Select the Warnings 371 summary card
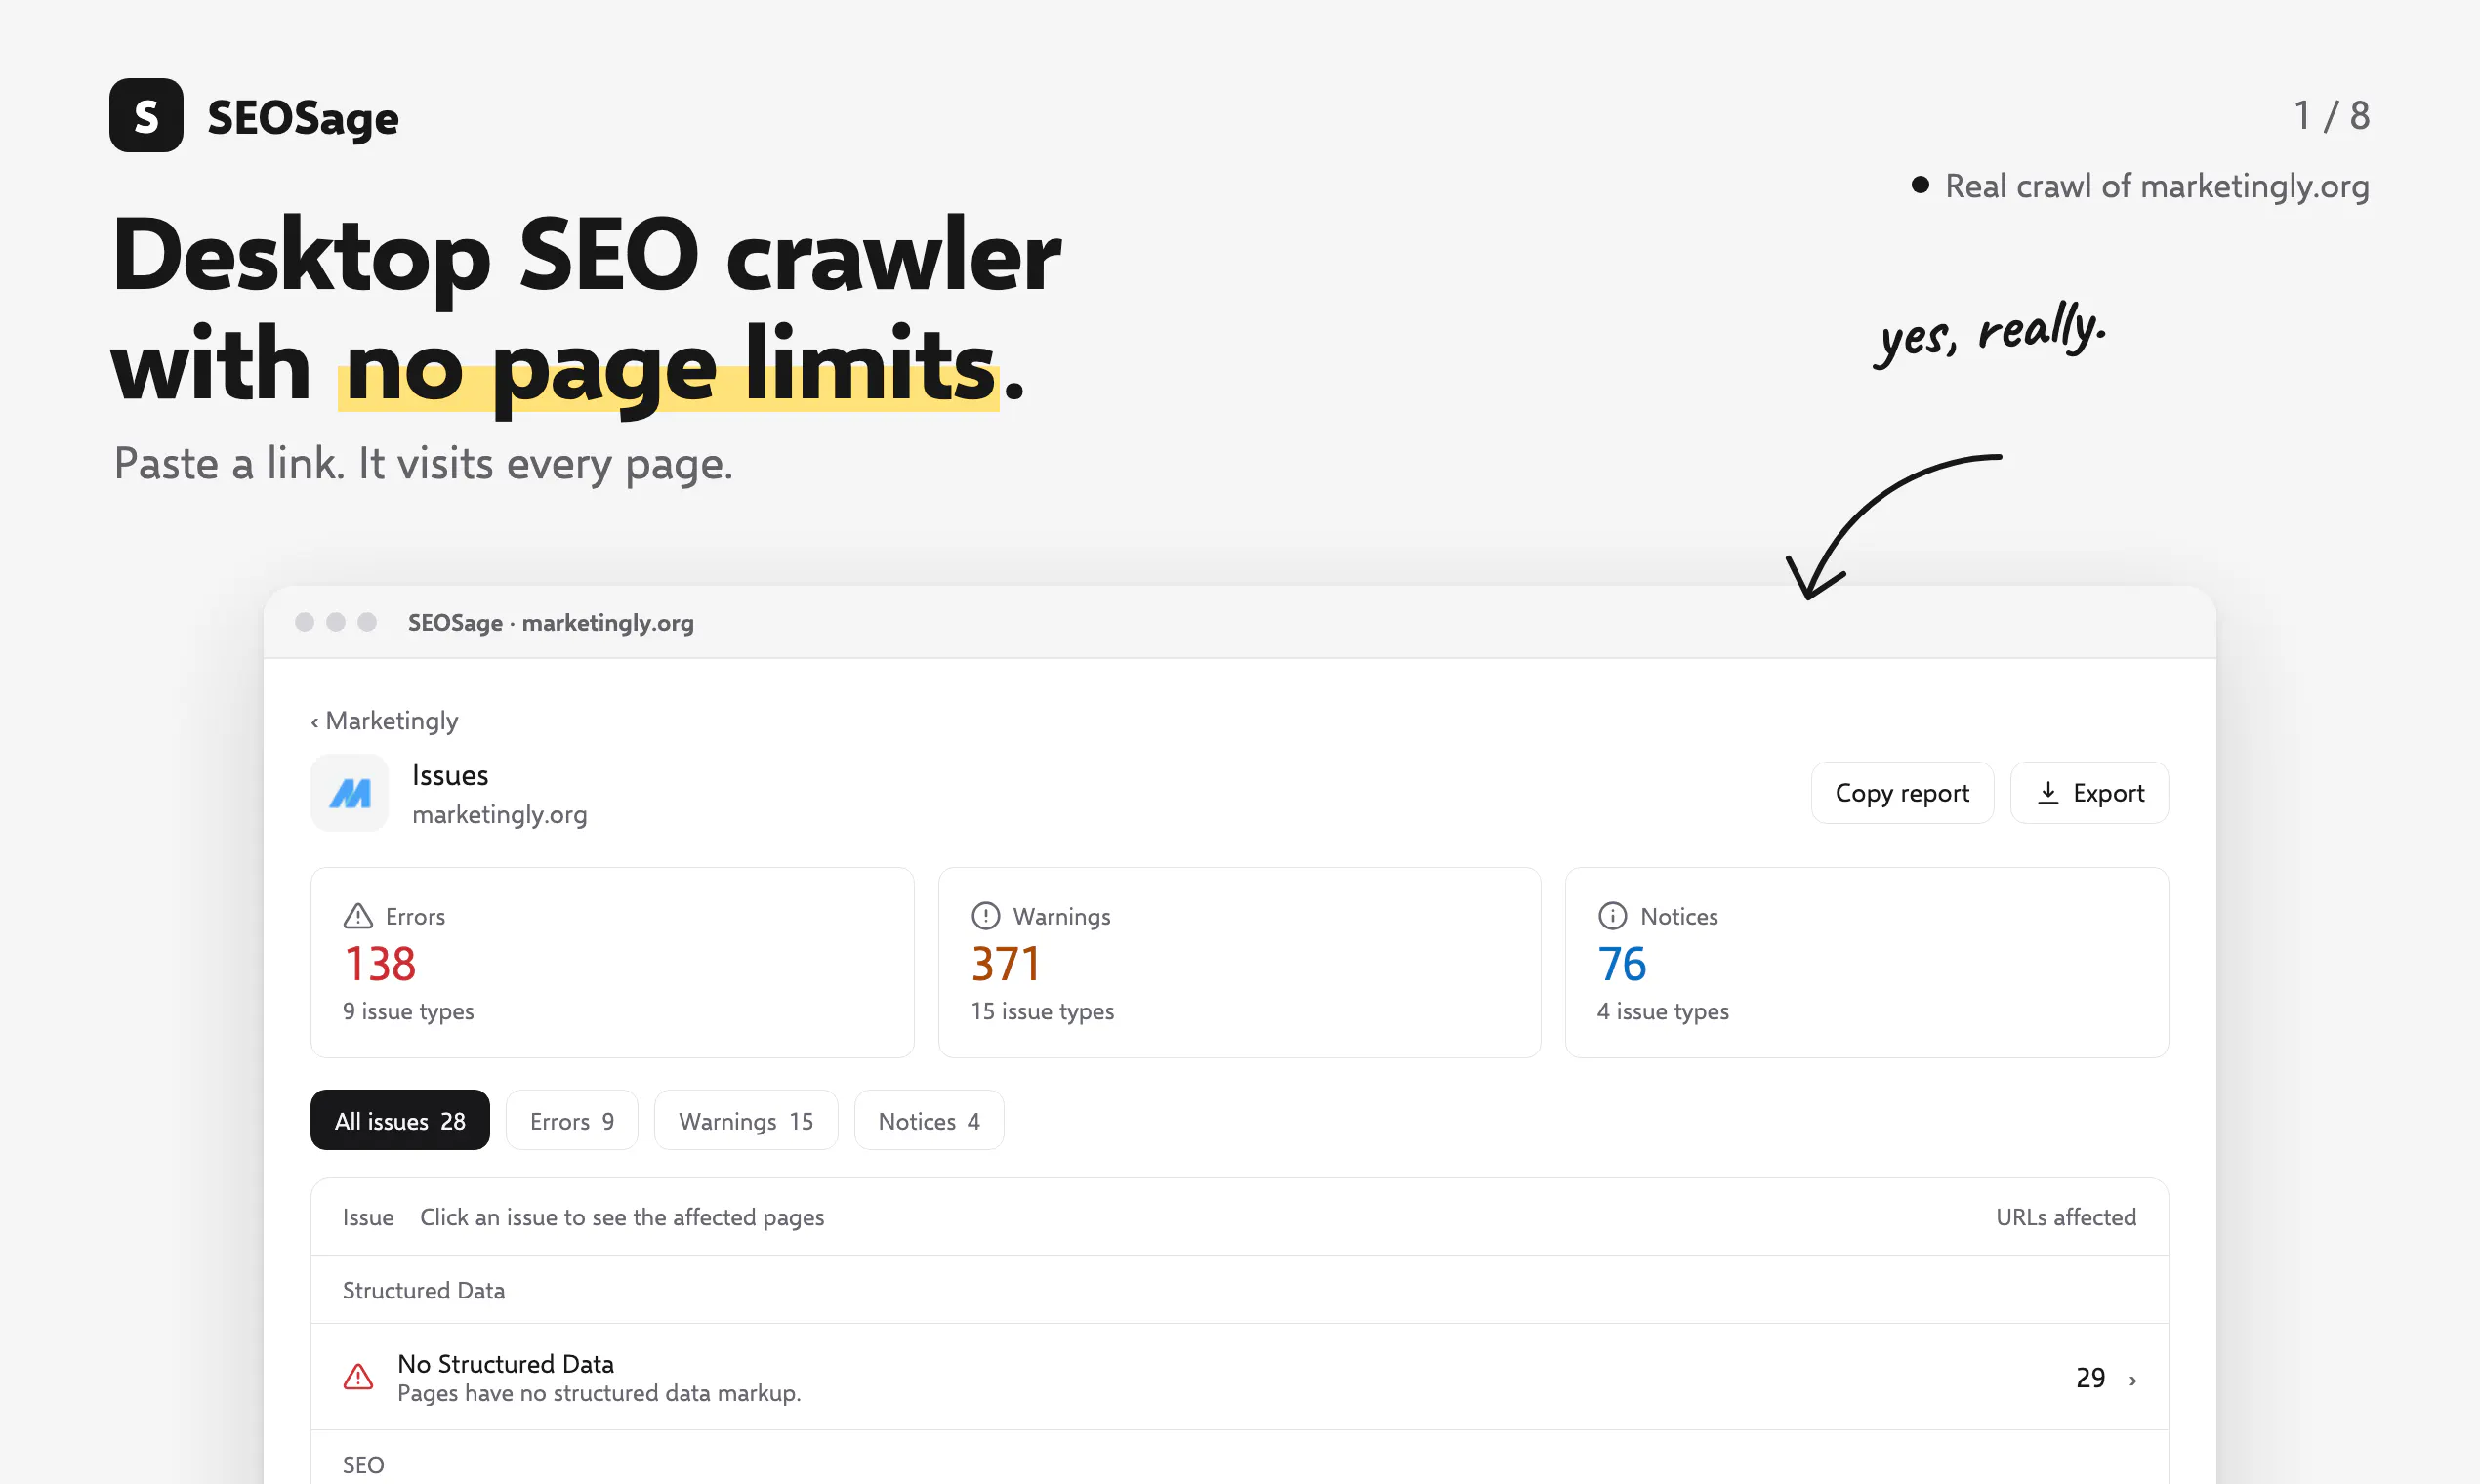The image size is (2480, 1484). (1240, 962)
